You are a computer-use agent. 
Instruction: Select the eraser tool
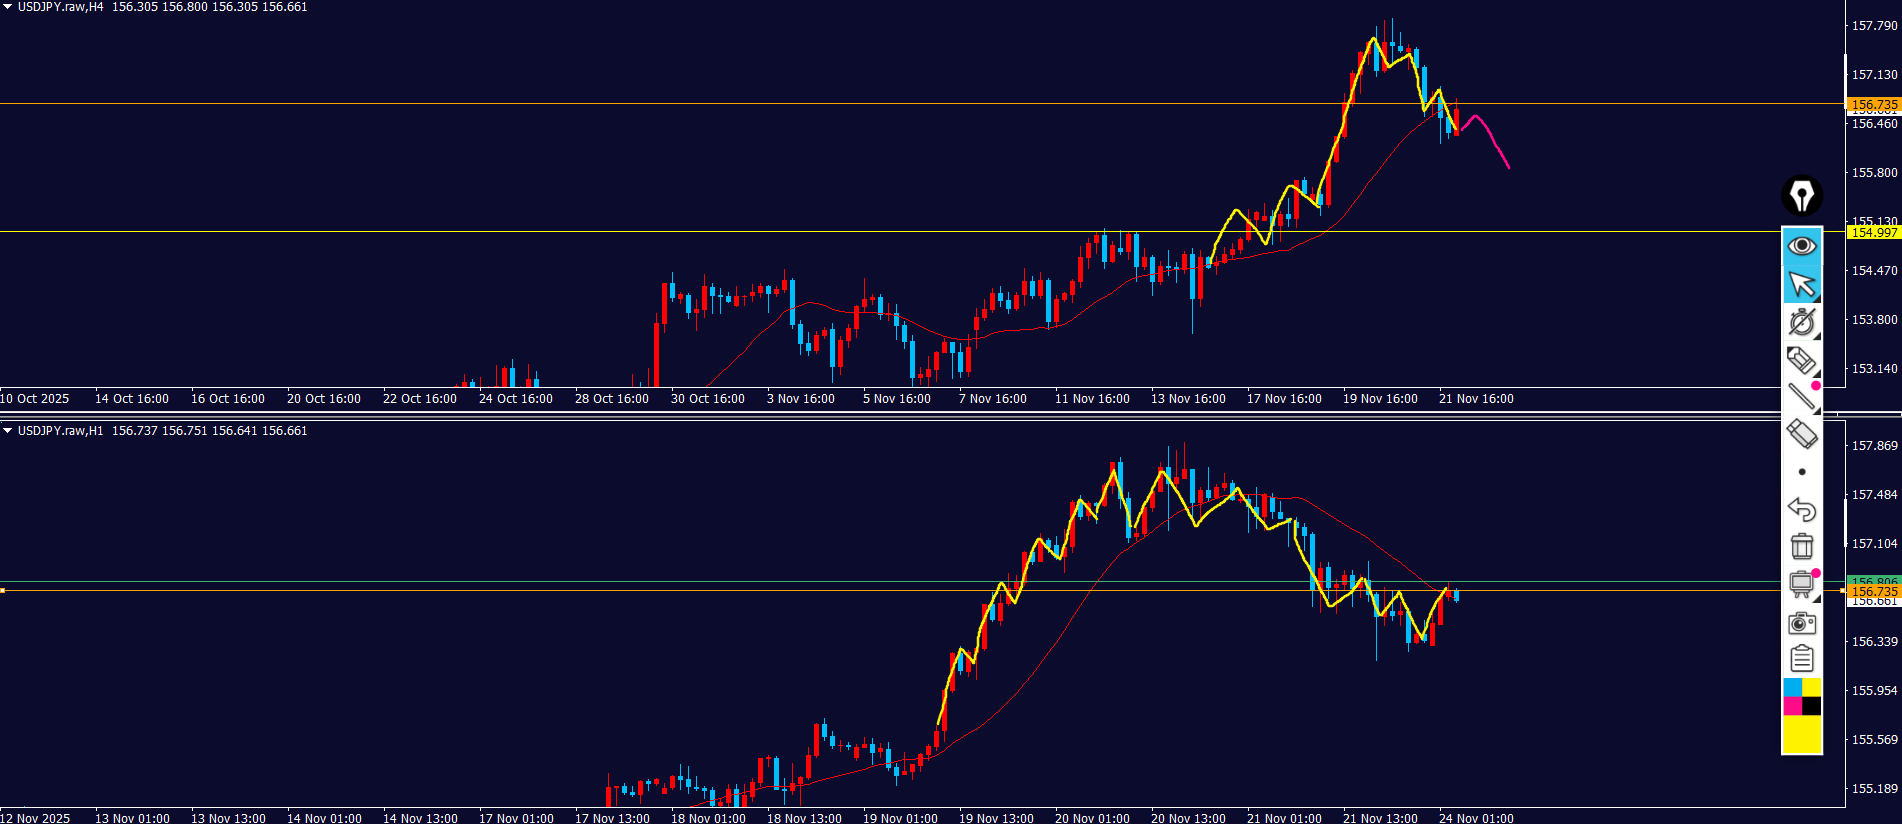(x=1801, y=434)
